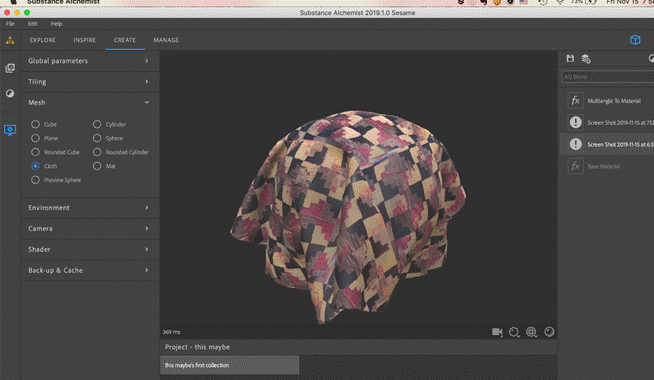Screen dimensions: 654x380
Task: Click the cloth 3D preview viewport
Action: tap(359, 194)
